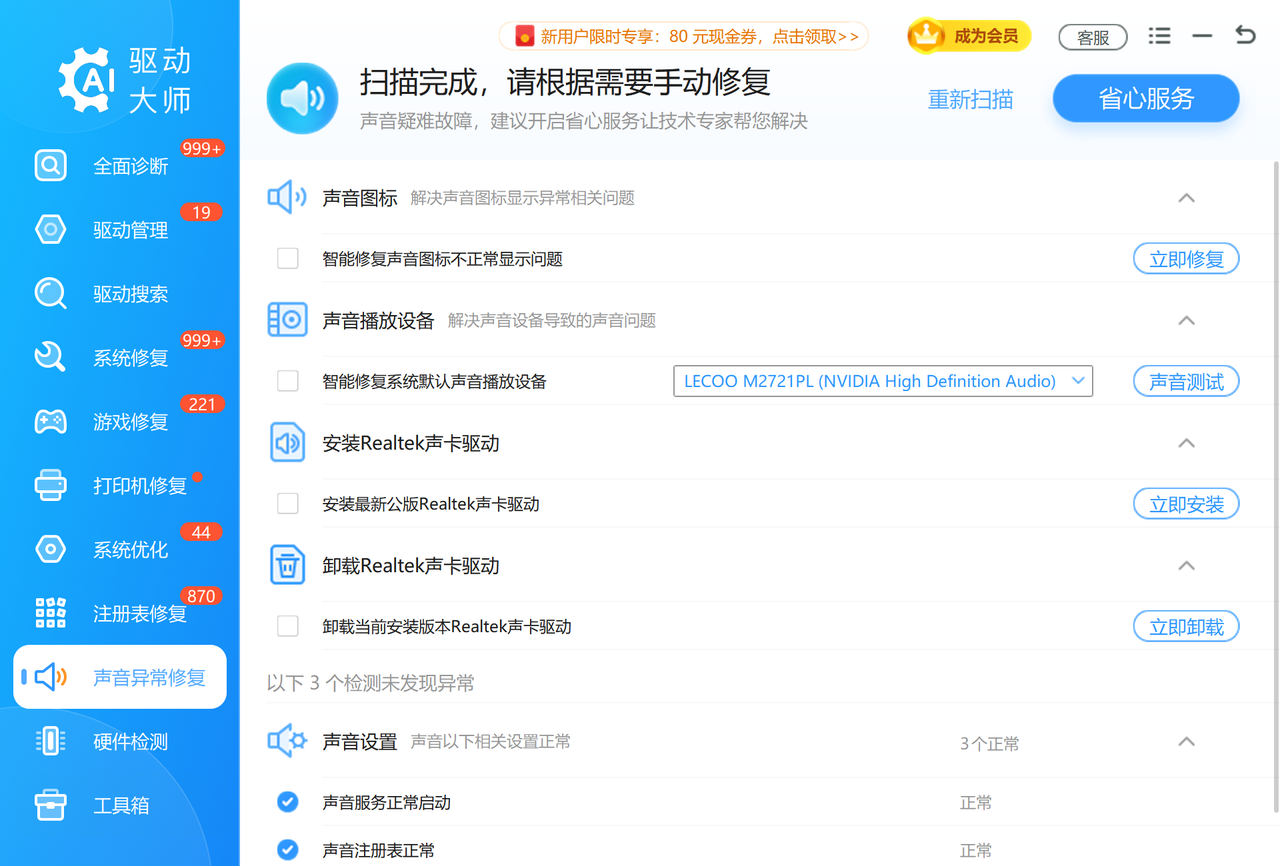Click the 声音播放设备 section speaker-box icon
Image resolution: width=1280 pixels, height=866 pixels.
tap(288, 320)
